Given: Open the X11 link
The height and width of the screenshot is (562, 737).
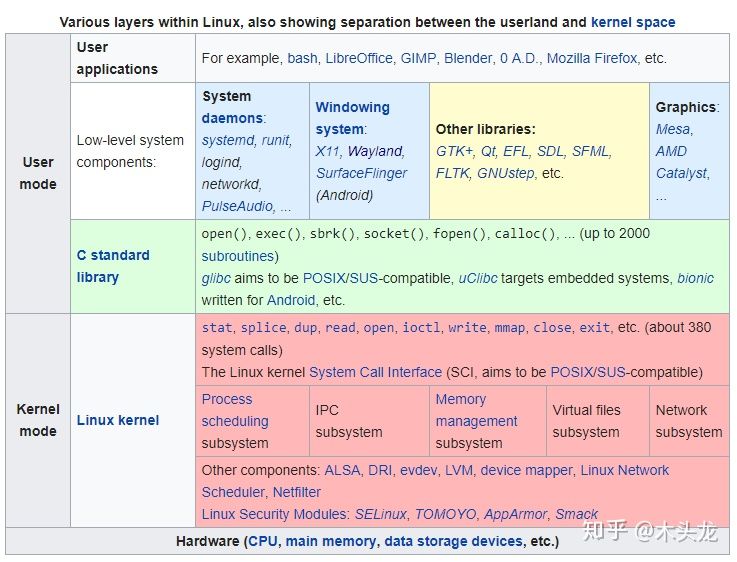Looking at the screenshot, I should [x=327, y=151].
